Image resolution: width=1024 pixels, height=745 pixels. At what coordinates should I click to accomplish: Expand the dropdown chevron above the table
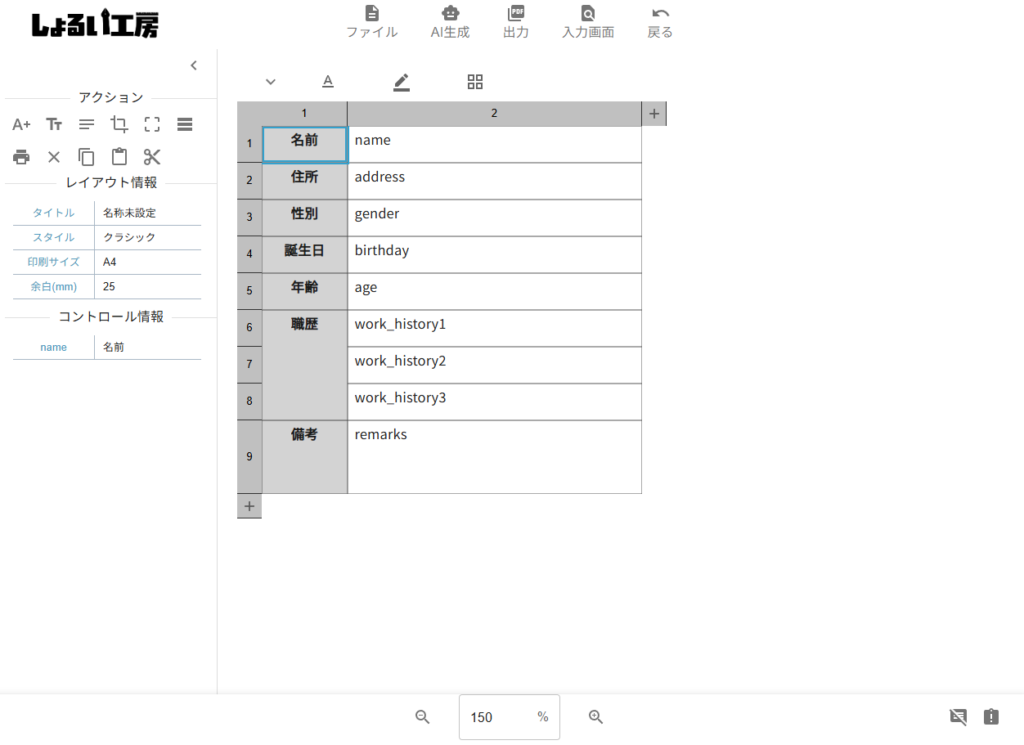[270, 82]
